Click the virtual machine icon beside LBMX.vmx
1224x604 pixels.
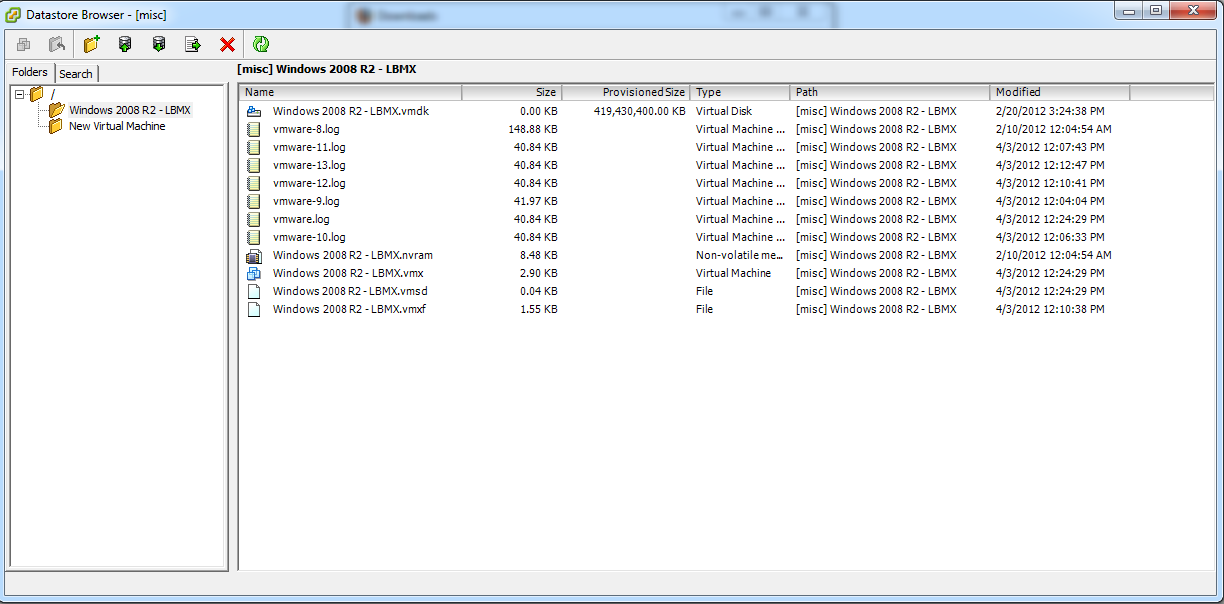[x=254, y=273]
